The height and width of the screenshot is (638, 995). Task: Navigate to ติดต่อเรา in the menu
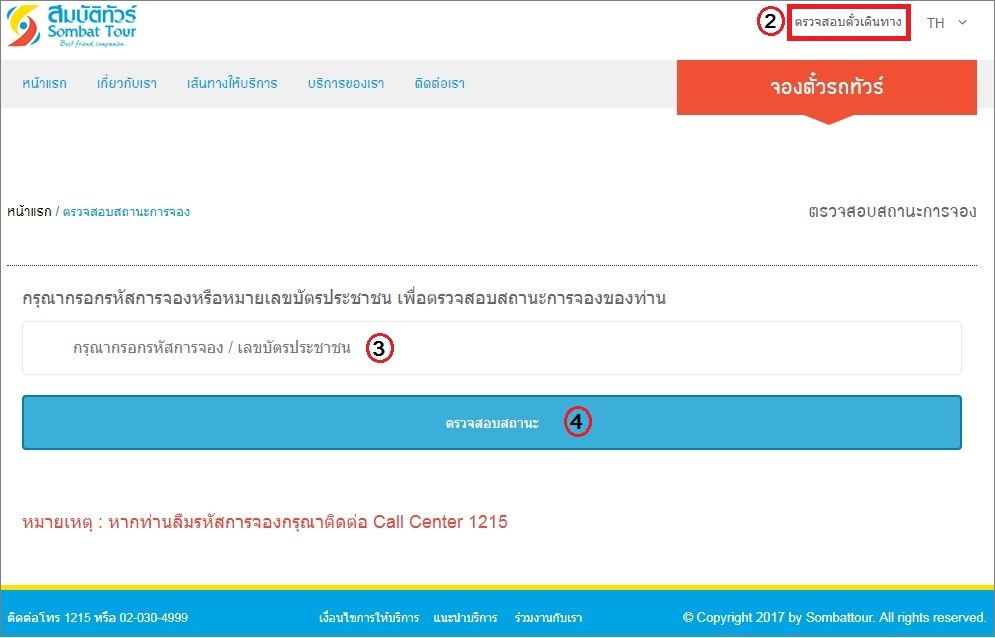tap(439, 83)
